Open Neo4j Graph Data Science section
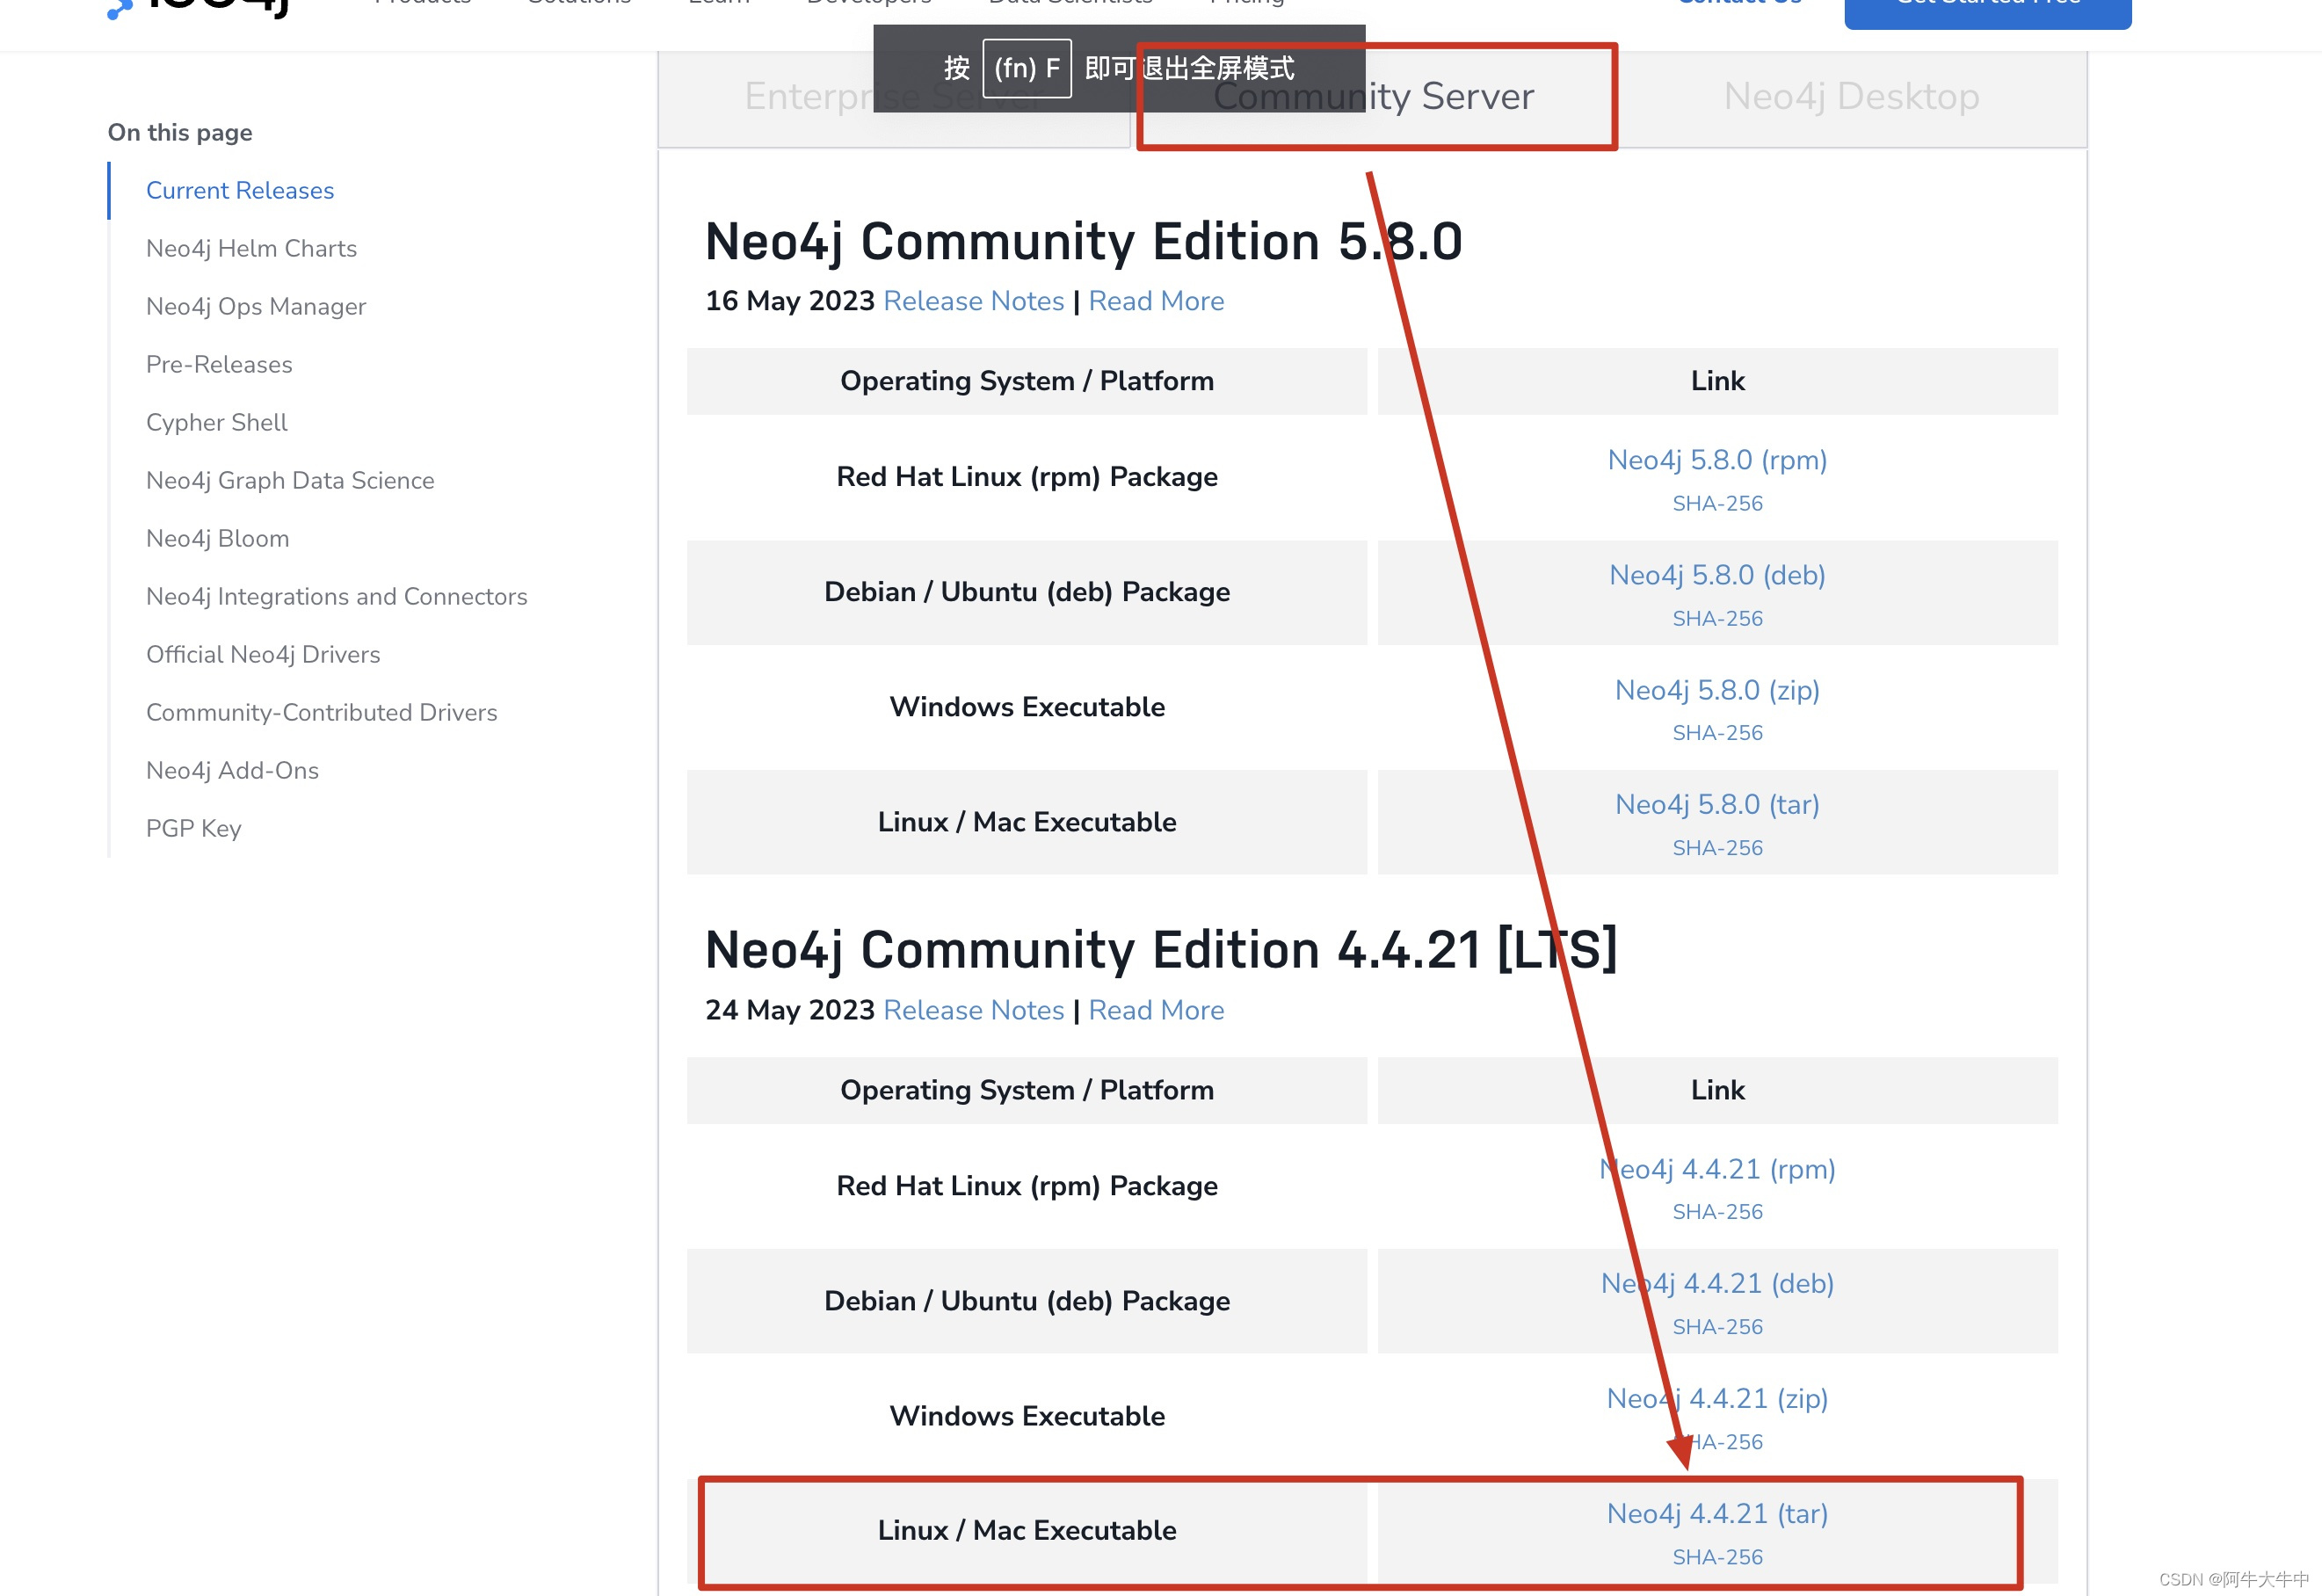Screen dimensions: 2322x1596 point(290,480)
